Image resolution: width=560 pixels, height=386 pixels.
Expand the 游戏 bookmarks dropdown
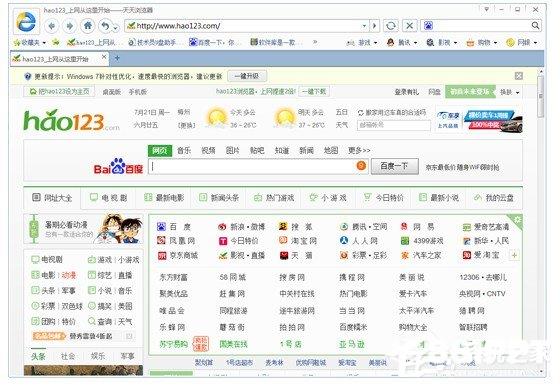pyautogui.click(x=362, y=43)
